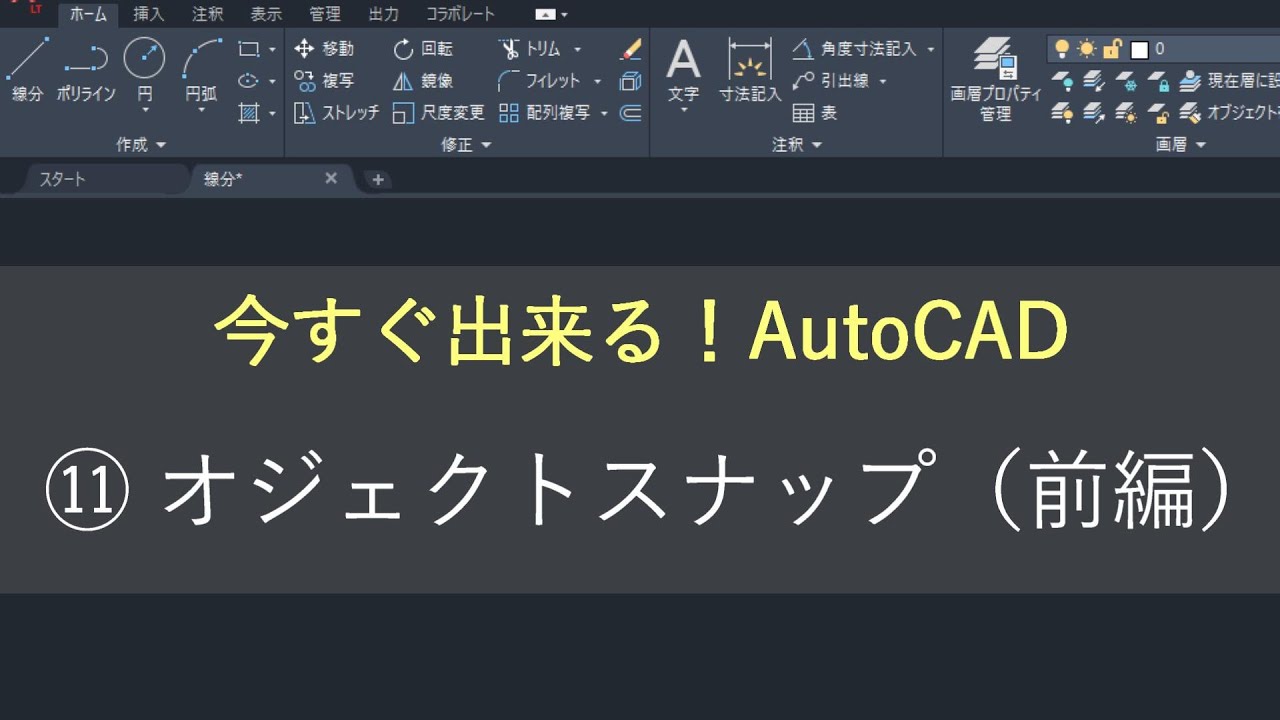Choose the hatch tool icon

(249, 113)
